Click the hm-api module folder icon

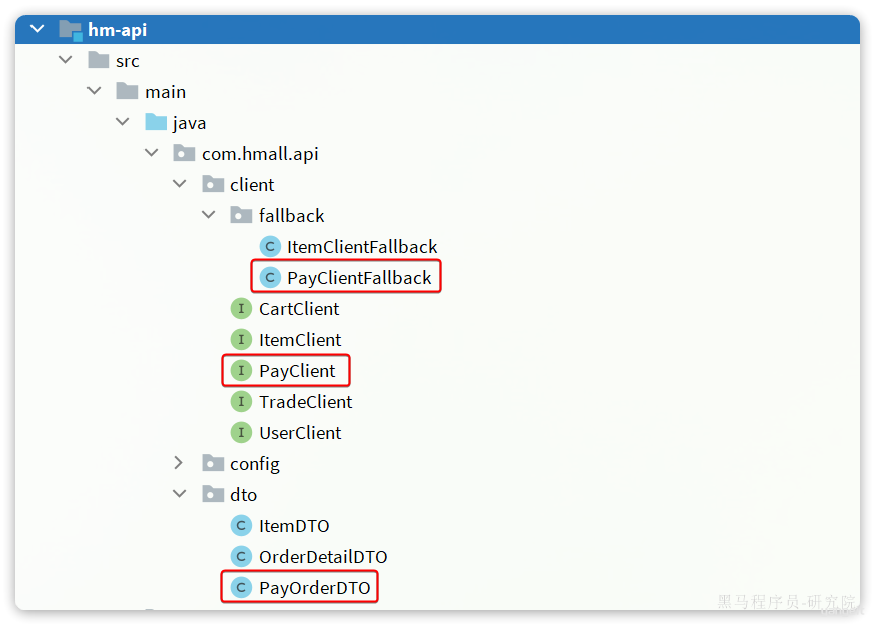coord(71,30)
